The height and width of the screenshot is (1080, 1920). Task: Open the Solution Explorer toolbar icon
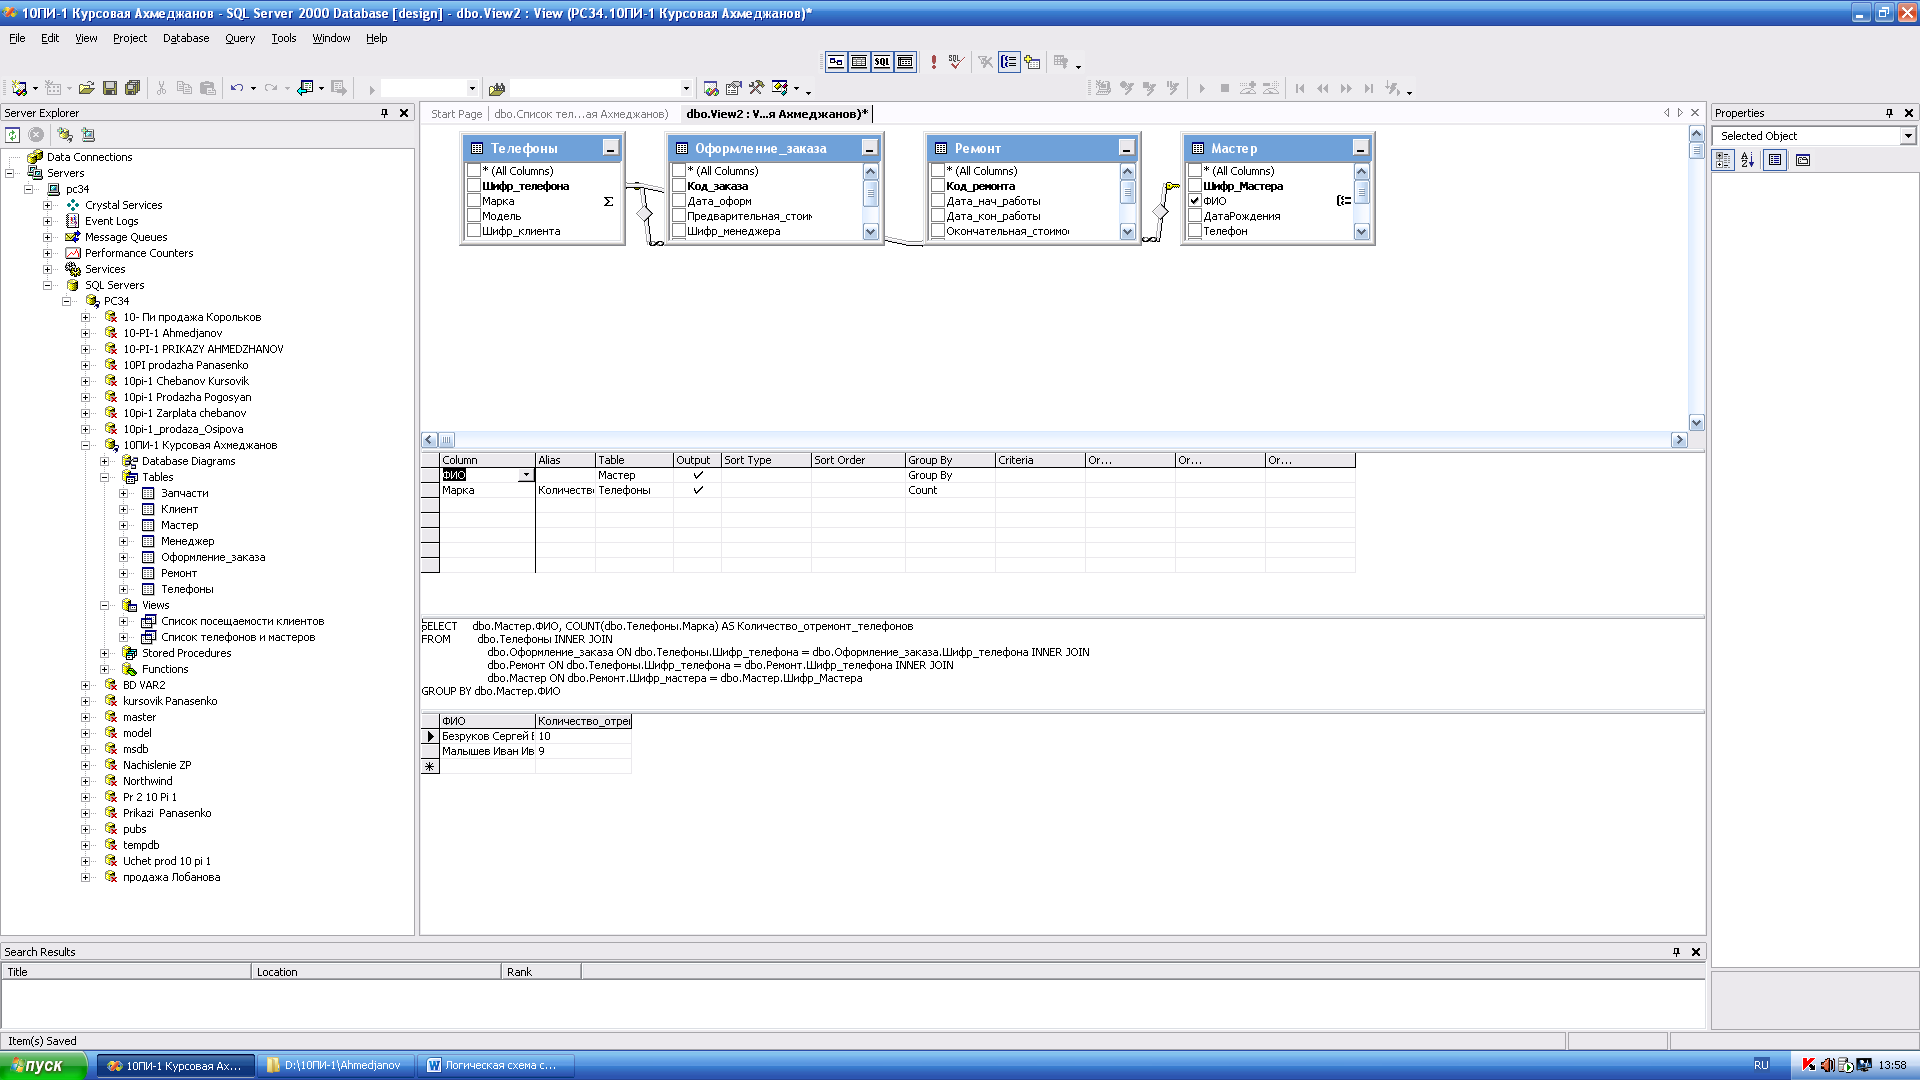pyautogui.click(x=711, y=88)
